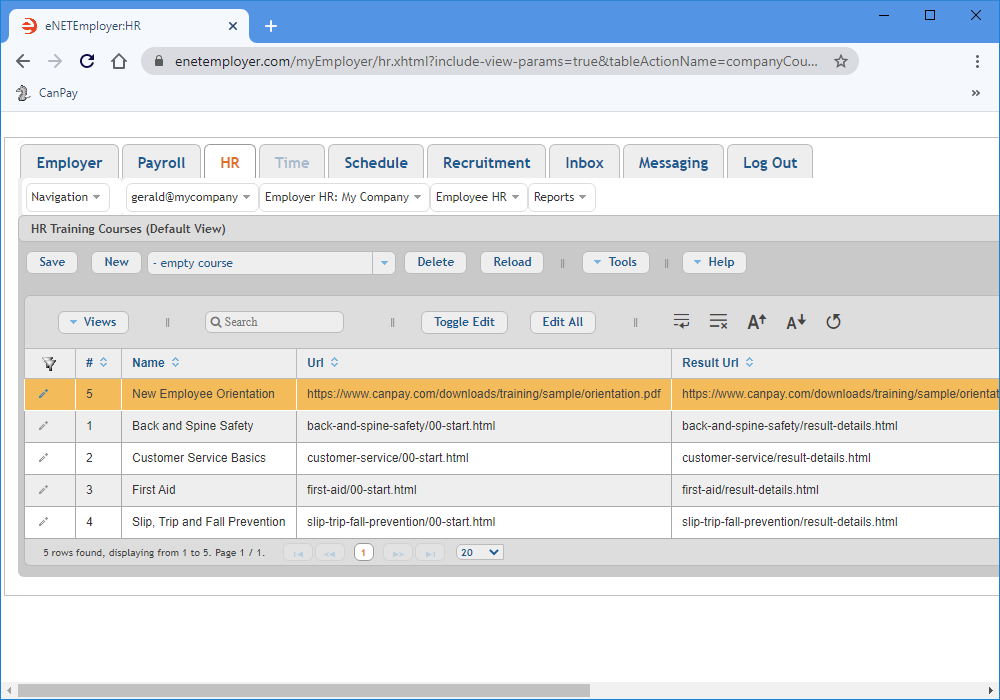The width and height of the screenshot is (1000, 700).
Task: Click the Save button
Action: pos(52,262)
